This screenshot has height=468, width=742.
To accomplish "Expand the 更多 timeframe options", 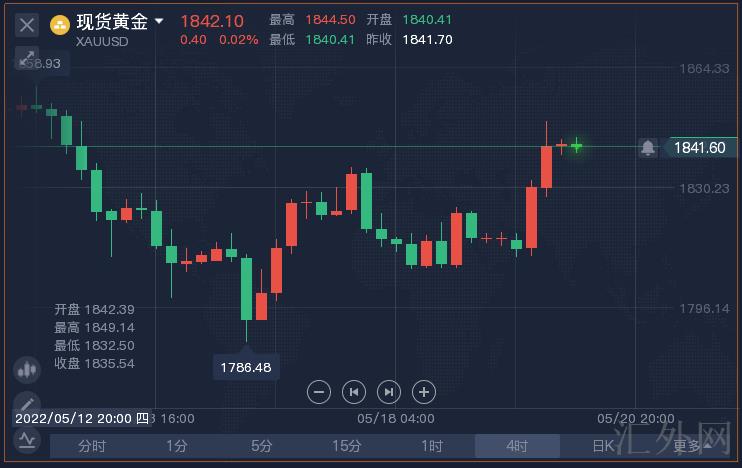I will pos(690,446).
